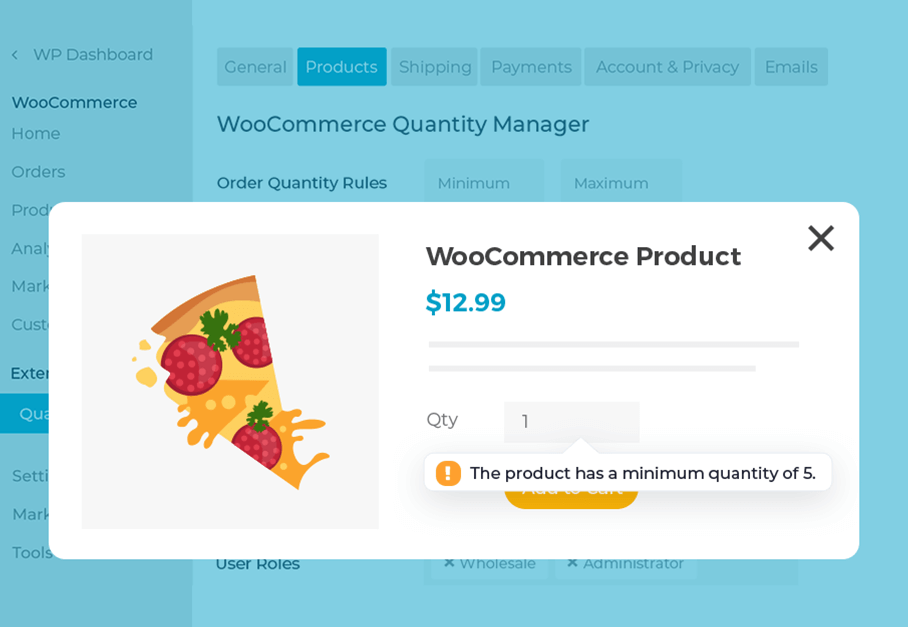
Task: Focus the Qty input field
Action: (x=571, y=421)
